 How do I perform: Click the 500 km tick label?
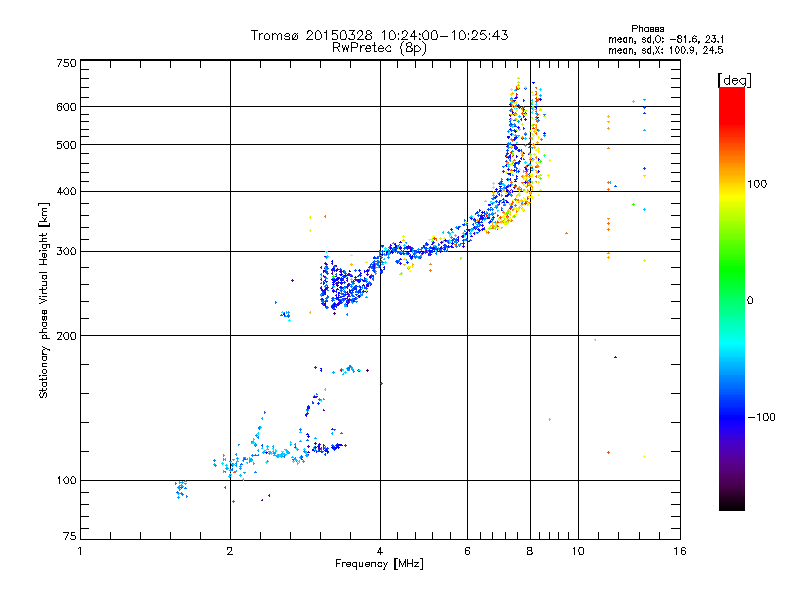[x=66, y=145]
